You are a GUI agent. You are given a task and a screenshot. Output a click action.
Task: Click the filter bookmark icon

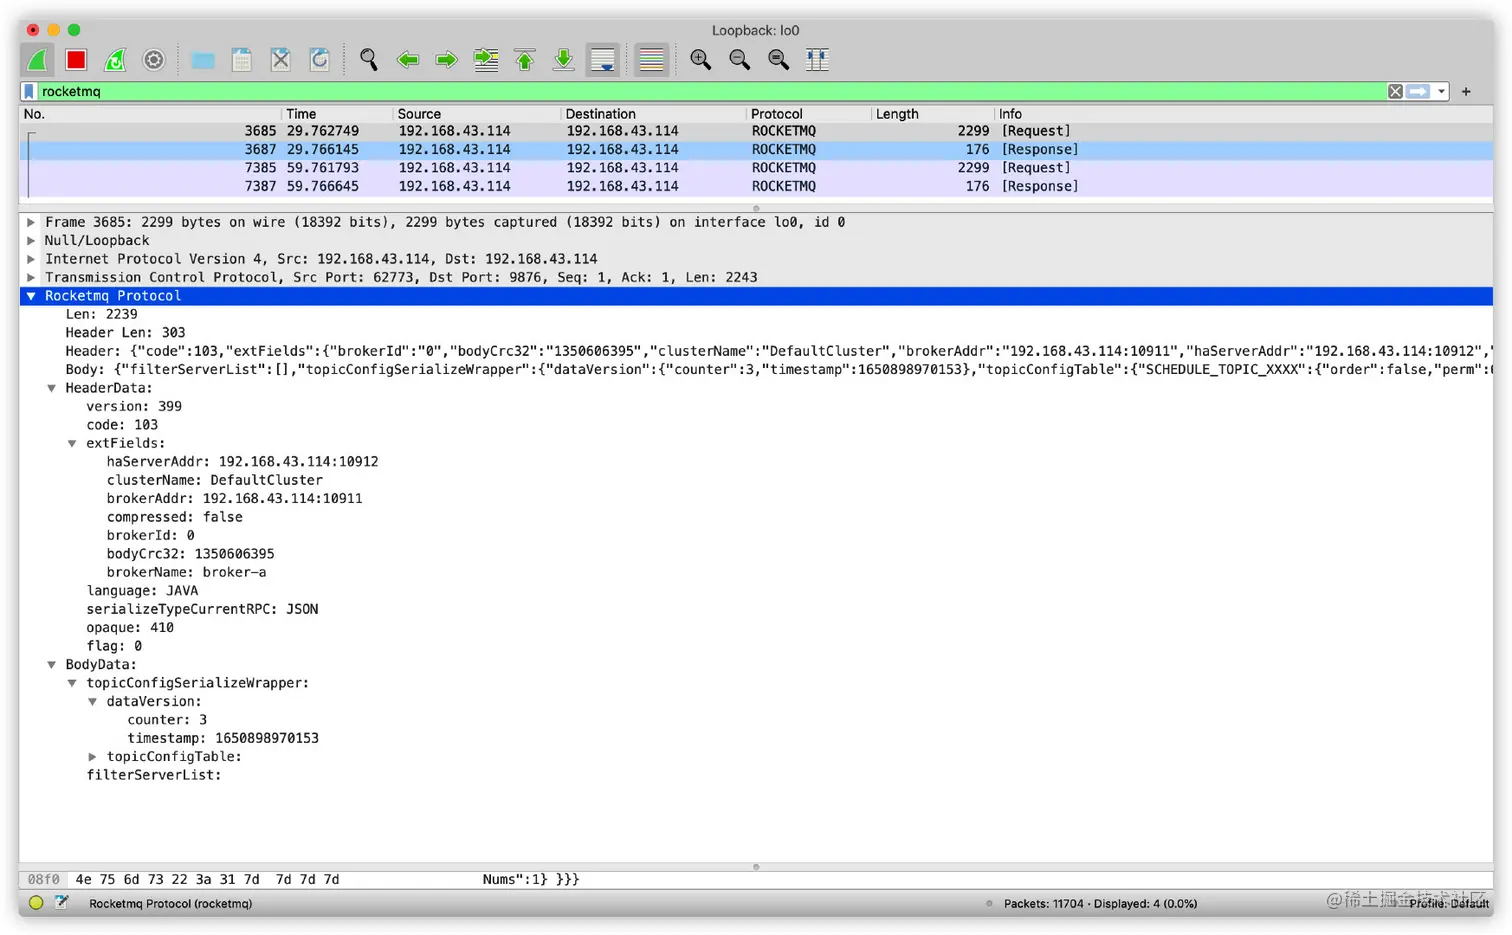[30, 91]
